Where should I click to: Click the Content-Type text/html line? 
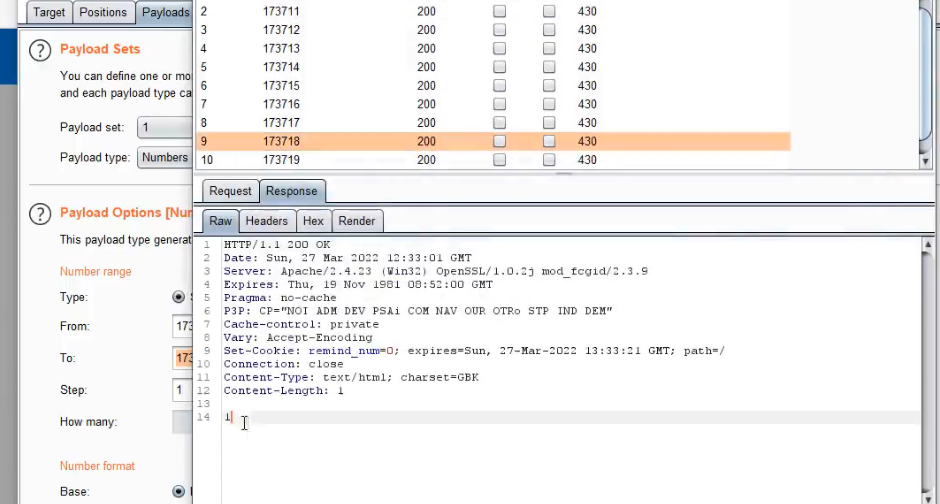351,378
